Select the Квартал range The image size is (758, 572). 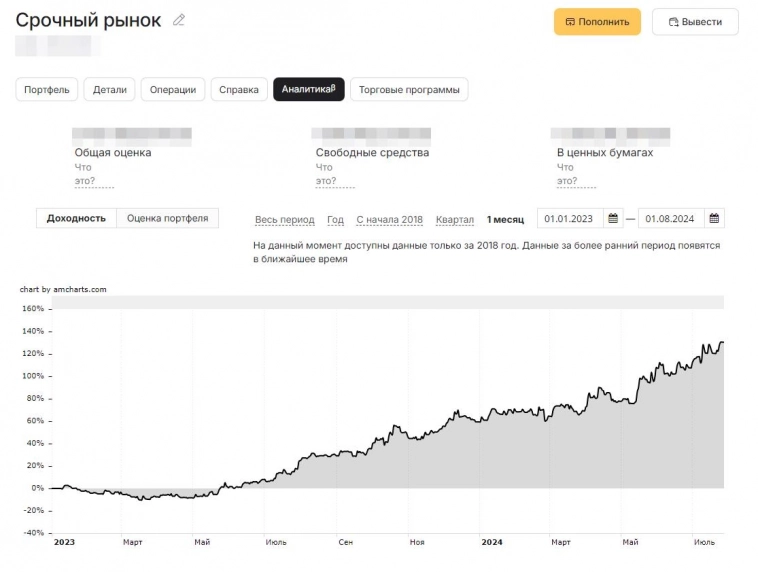(x=455, y=220)
